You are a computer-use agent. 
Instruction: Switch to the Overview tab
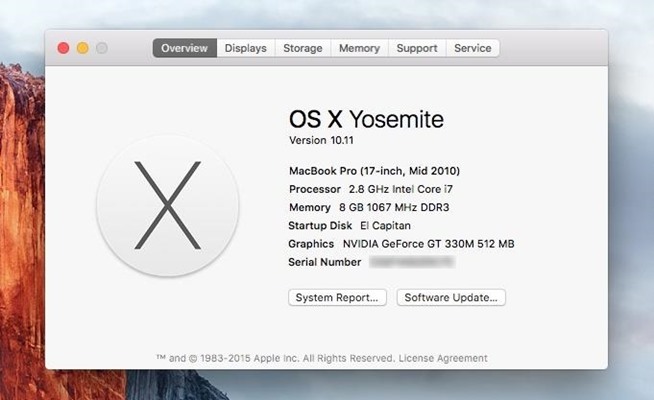coord(184,48)
